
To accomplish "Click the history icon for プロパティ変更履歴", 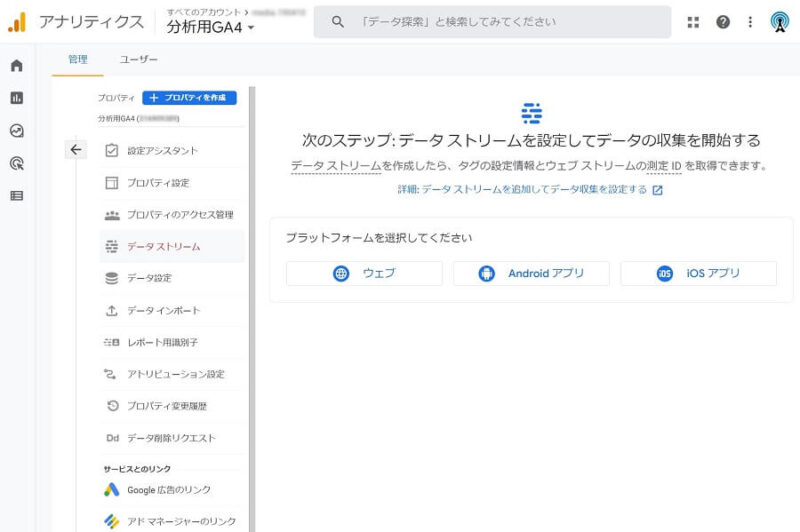I will click(113, 406).
